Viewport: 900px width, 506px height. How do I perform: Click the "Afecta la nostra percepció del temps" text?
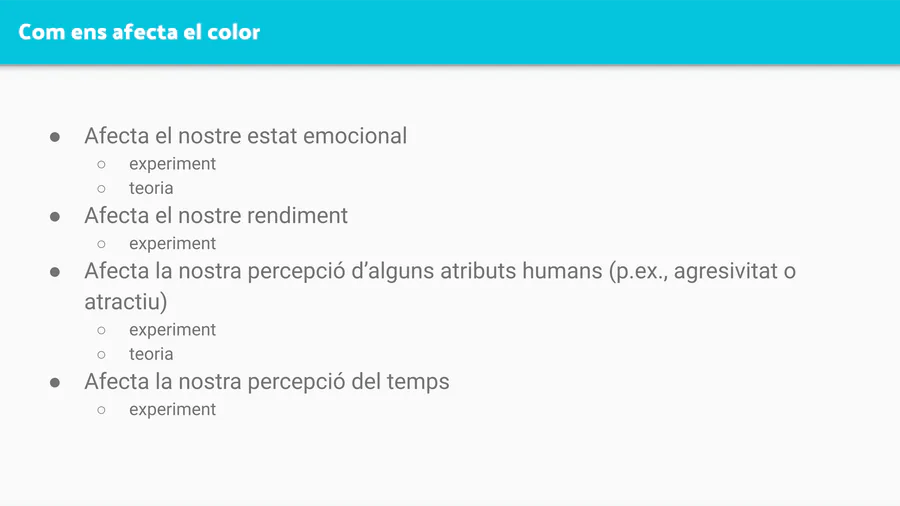click(267, 382)
